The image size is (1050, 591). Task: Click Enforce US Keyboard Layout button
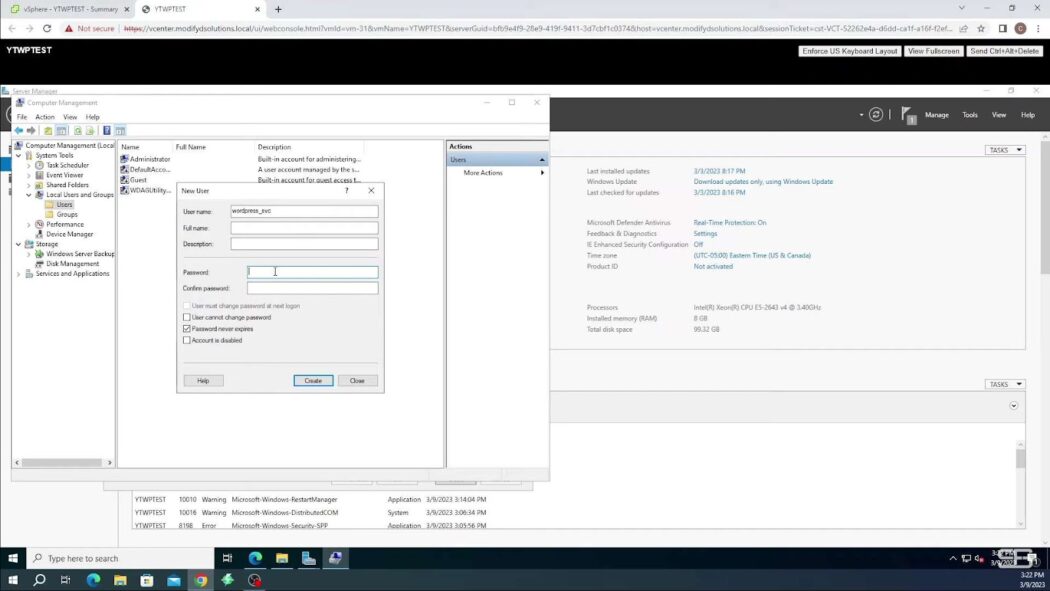(x=849, y=51)
